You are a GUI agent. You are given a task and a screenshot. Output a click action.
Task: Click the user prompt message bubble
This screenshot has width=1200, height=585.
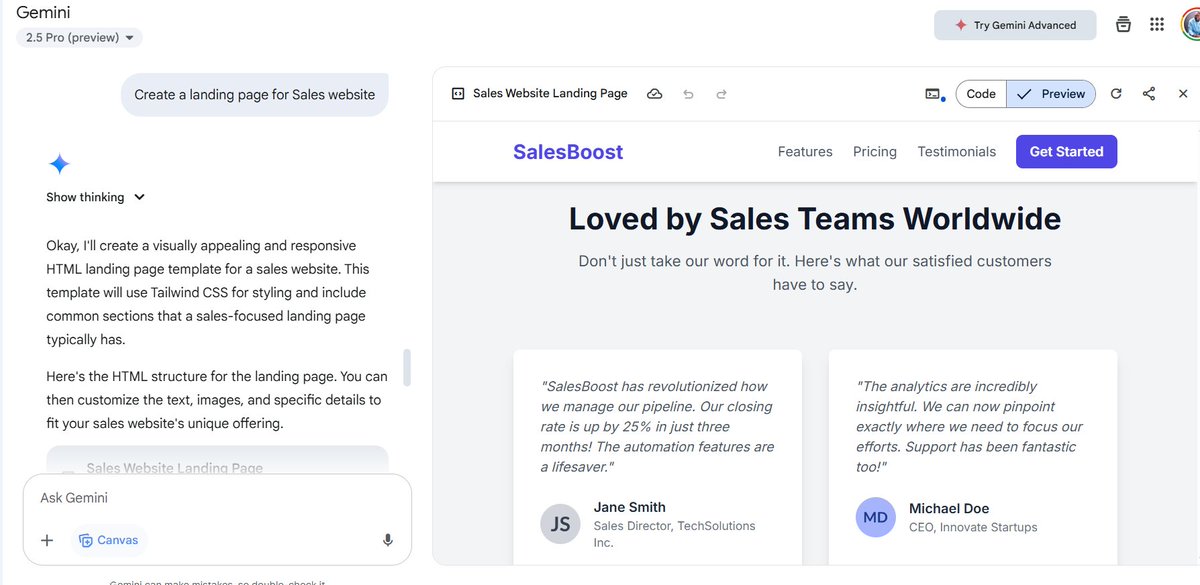(255, 95)
